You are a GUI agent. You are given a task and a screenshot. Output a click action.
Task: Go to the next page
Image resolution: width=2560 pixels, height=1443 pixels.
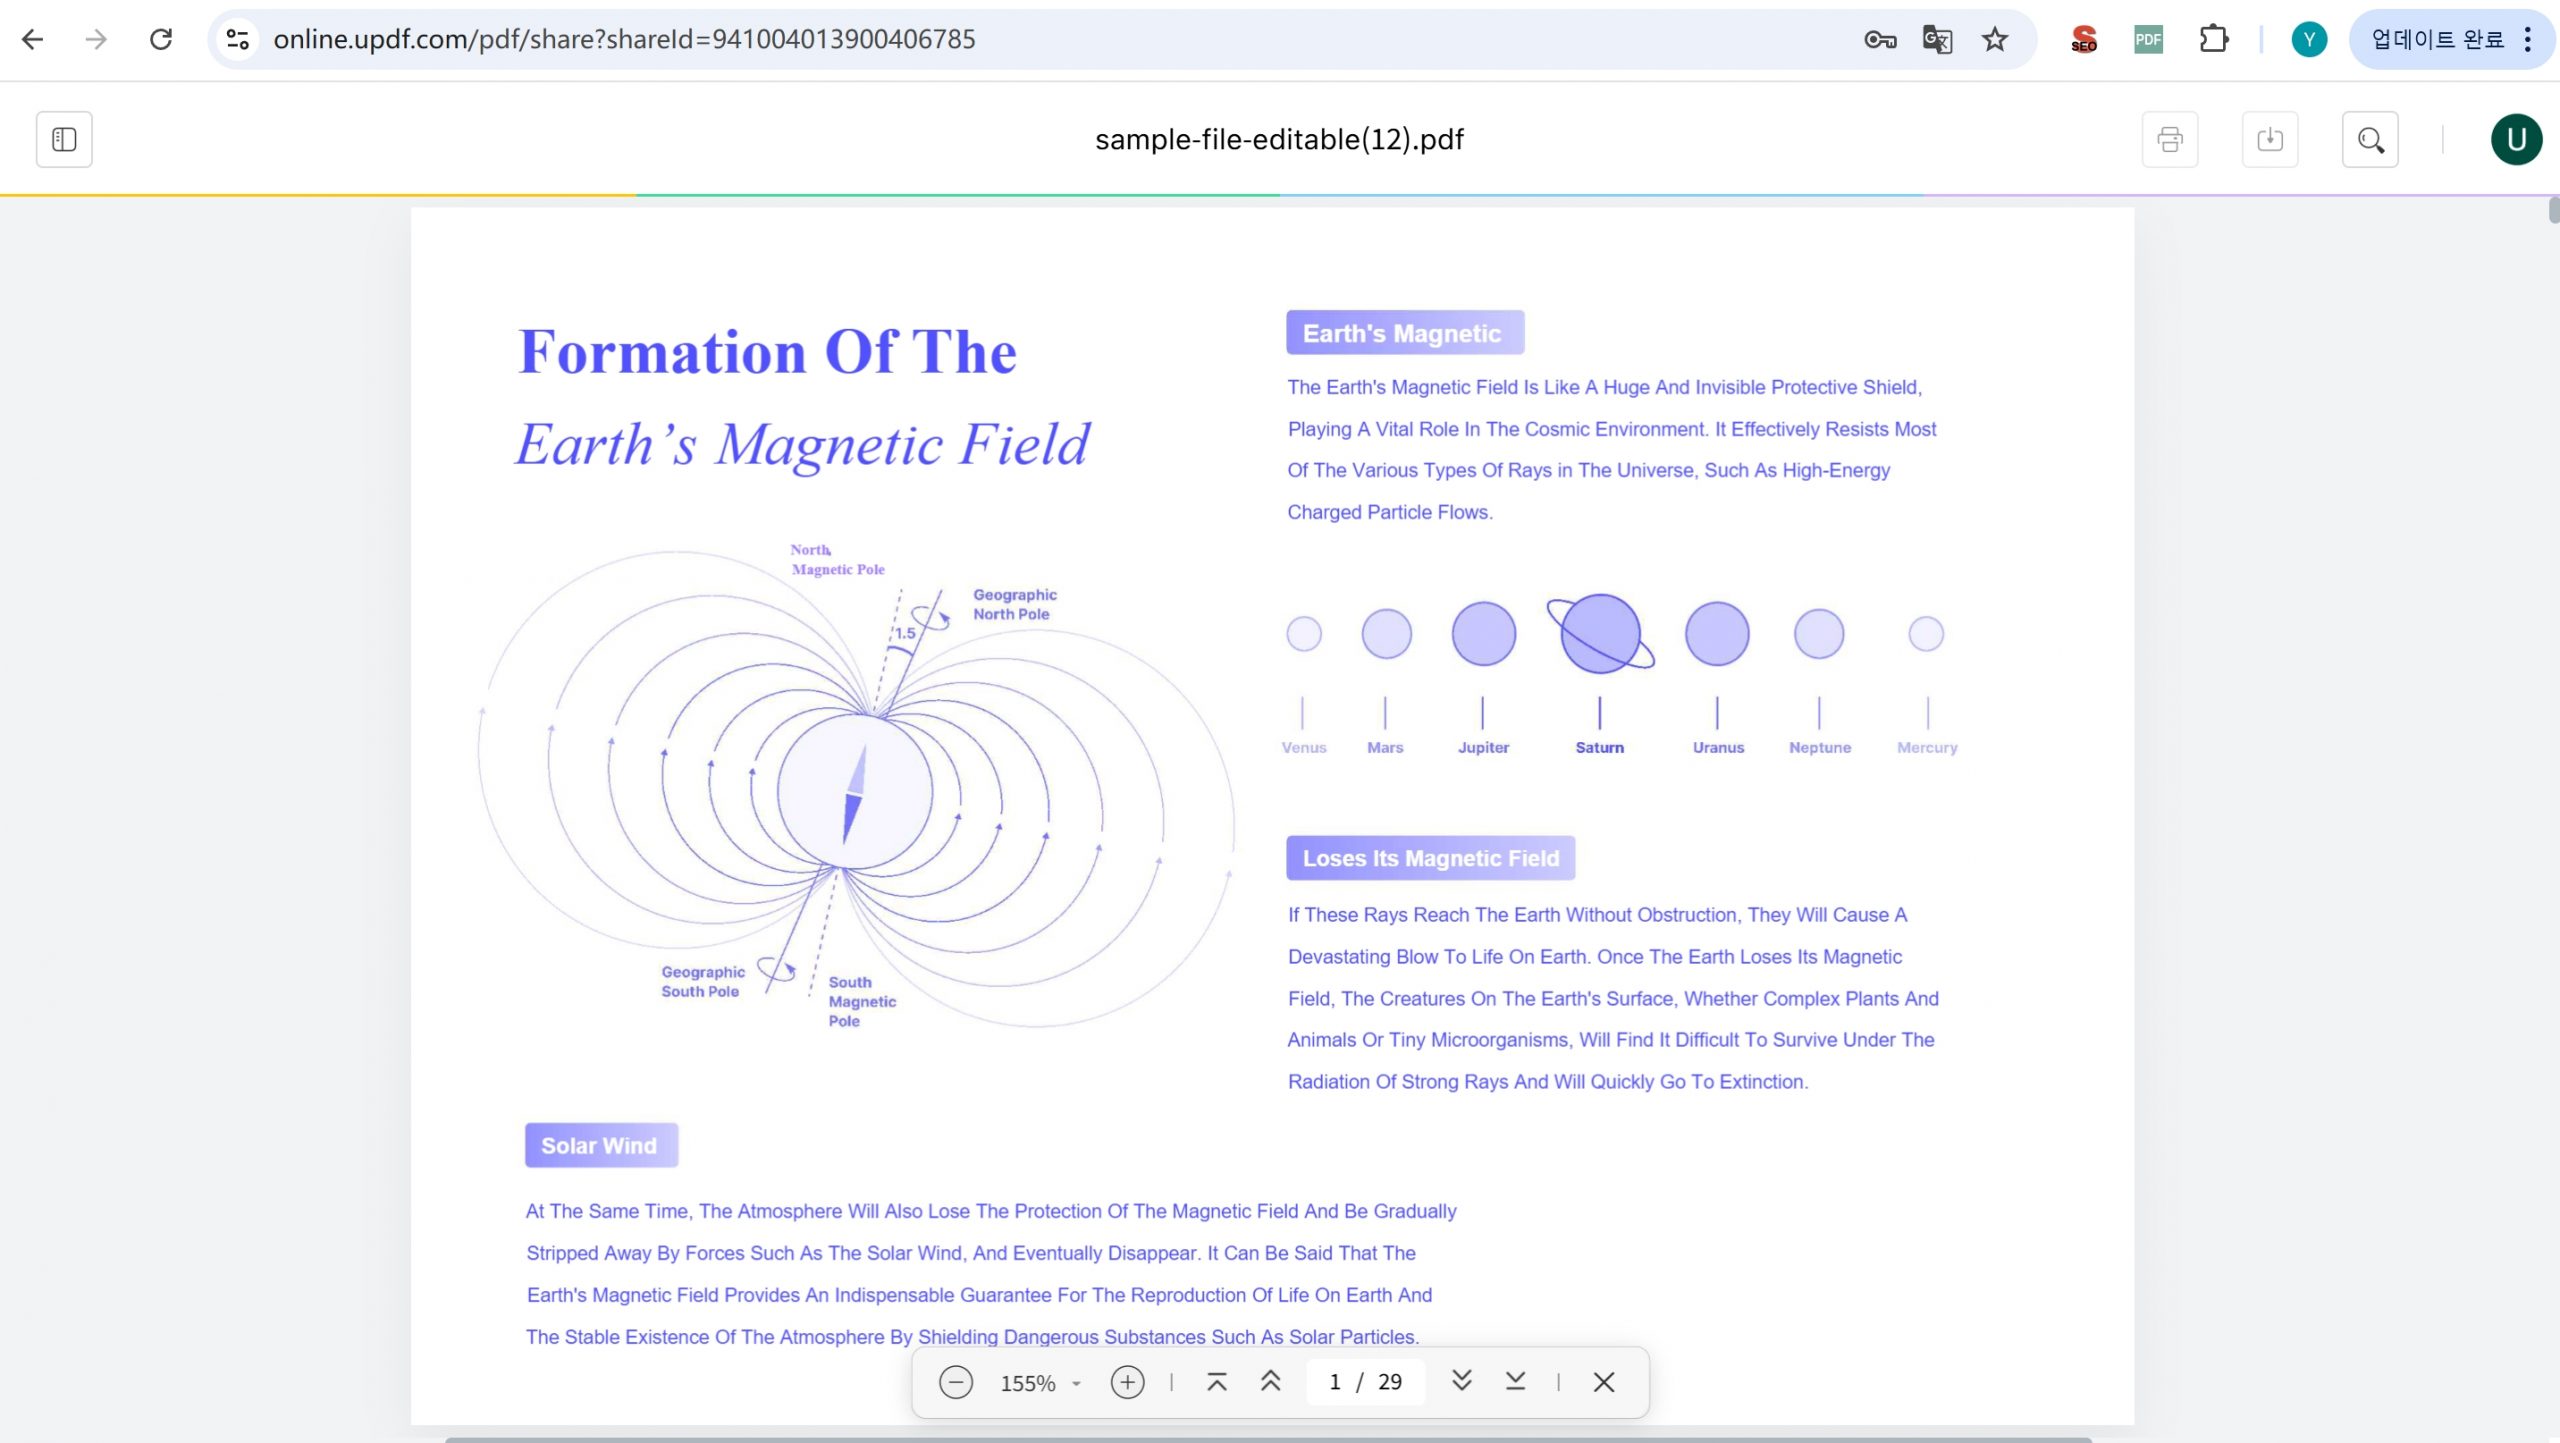pyautogui.click(x=1461, y=1382)
